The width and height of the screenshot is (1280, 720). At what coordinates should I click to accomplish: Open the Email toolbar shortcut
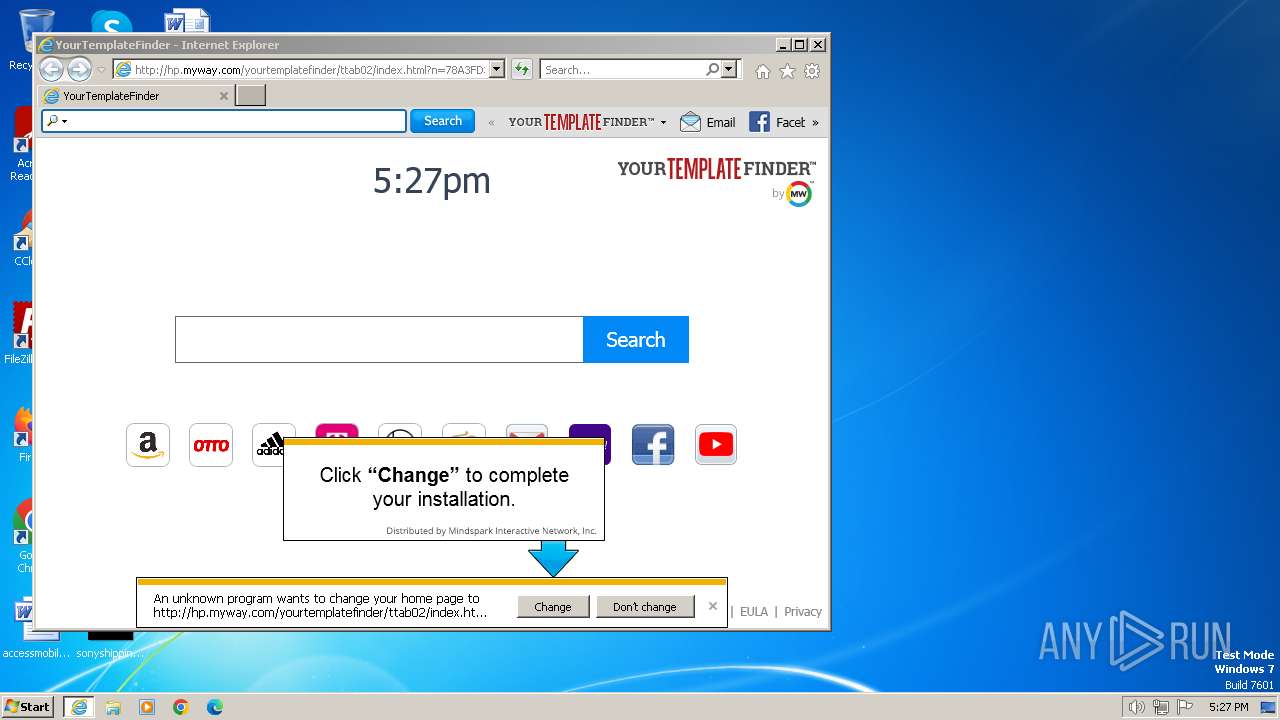pyautogui.click(x=707, y=122)
